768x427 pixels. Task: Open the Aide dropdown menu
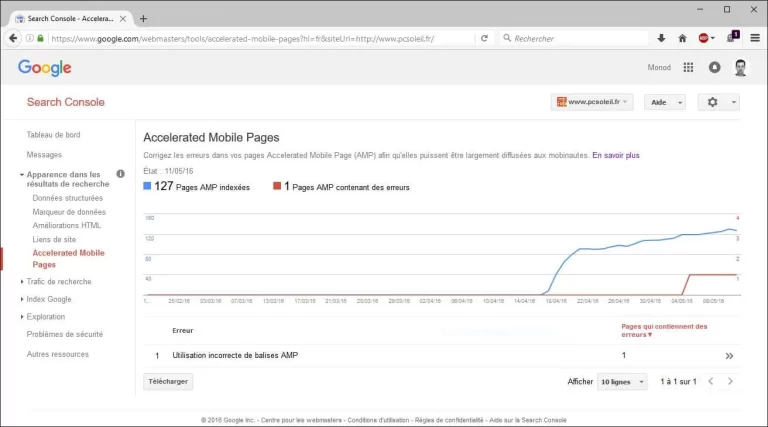(x=665, y=102)
